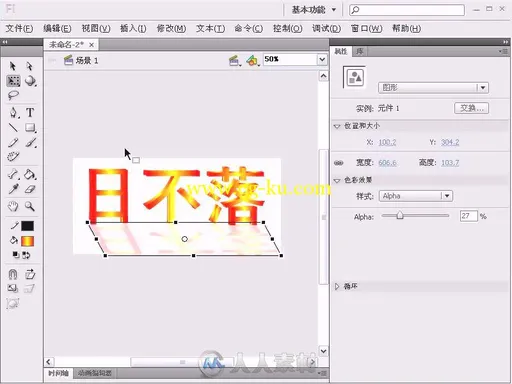
Task: Collapse the tools panel double arrow
Action: pos(5,42)
